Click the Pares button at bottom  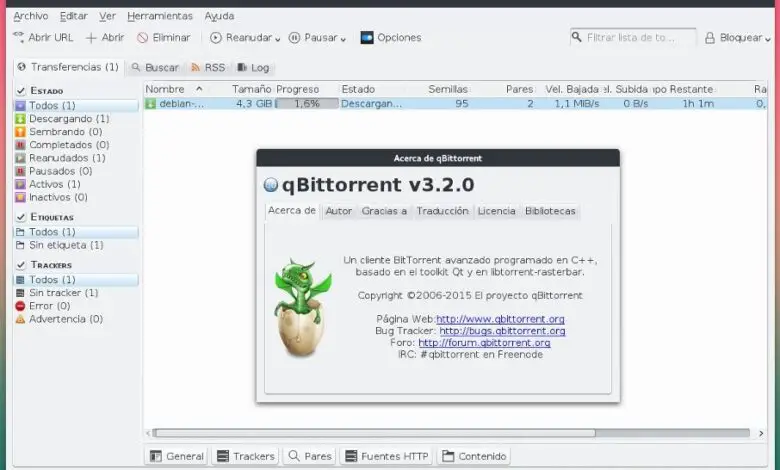310,456
